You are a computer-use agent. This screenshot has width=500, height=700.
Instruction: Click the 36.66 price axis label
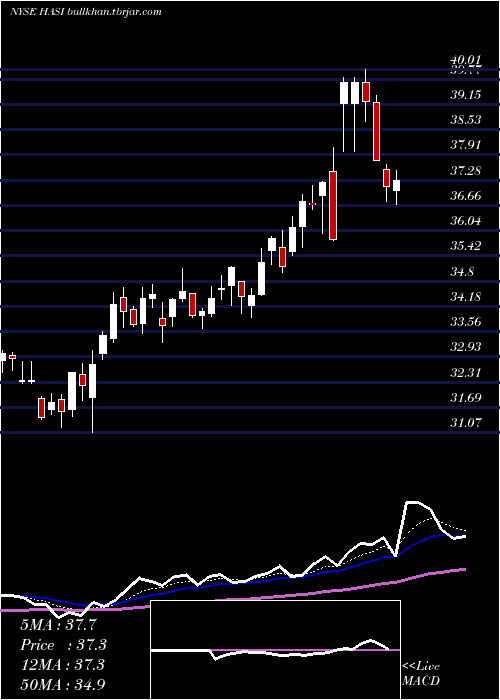coord(465,196)
